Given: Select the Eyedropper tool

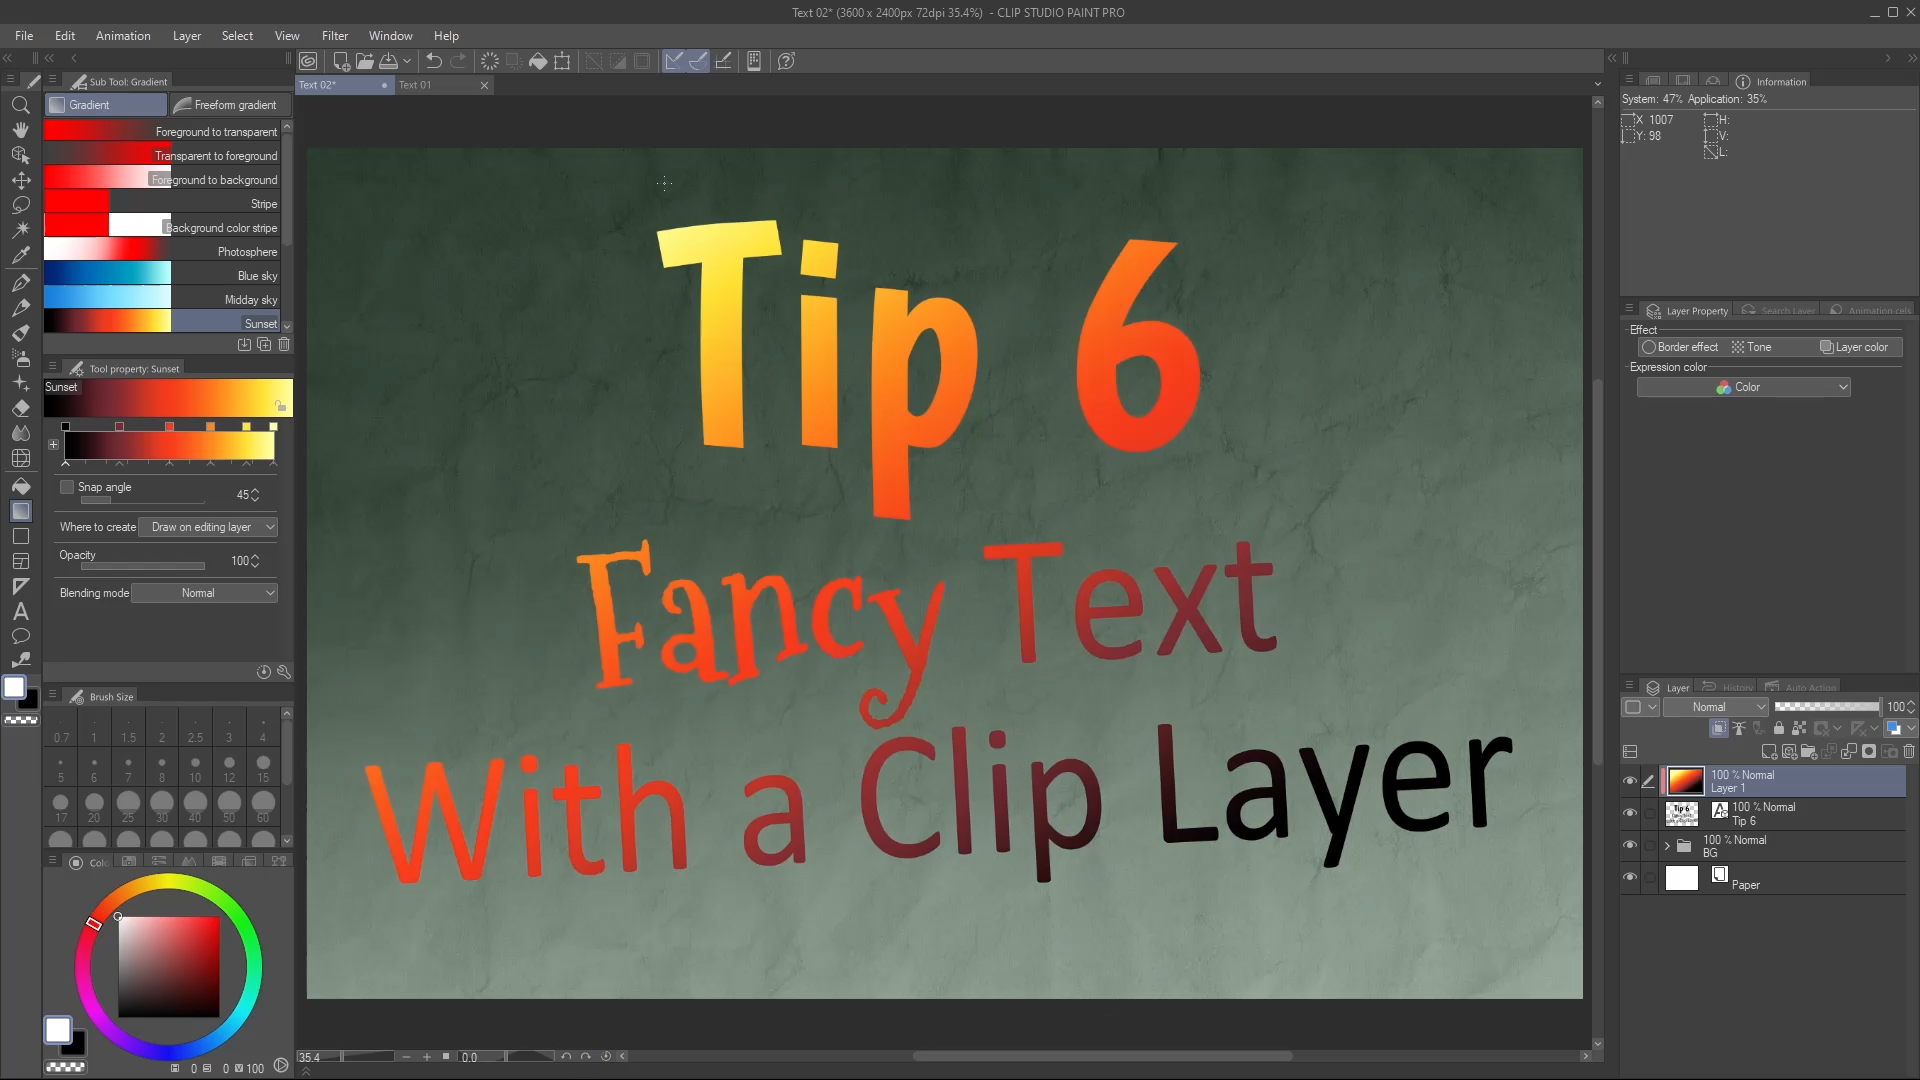Looking at the screenshot, I should point(20,255).
